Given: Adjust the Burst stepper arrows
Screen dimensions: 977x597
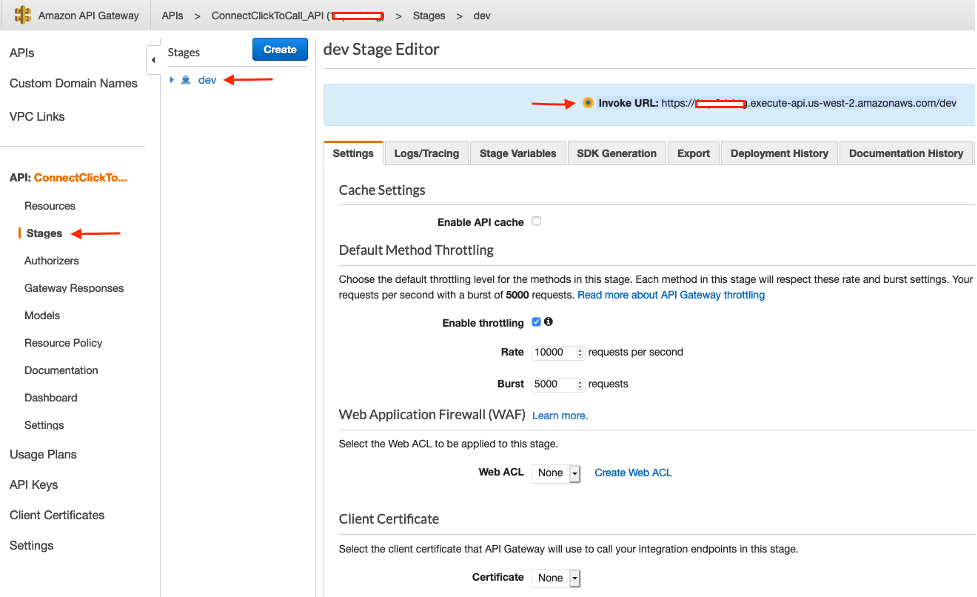Looking at the screenshot, I should [579, 384].
